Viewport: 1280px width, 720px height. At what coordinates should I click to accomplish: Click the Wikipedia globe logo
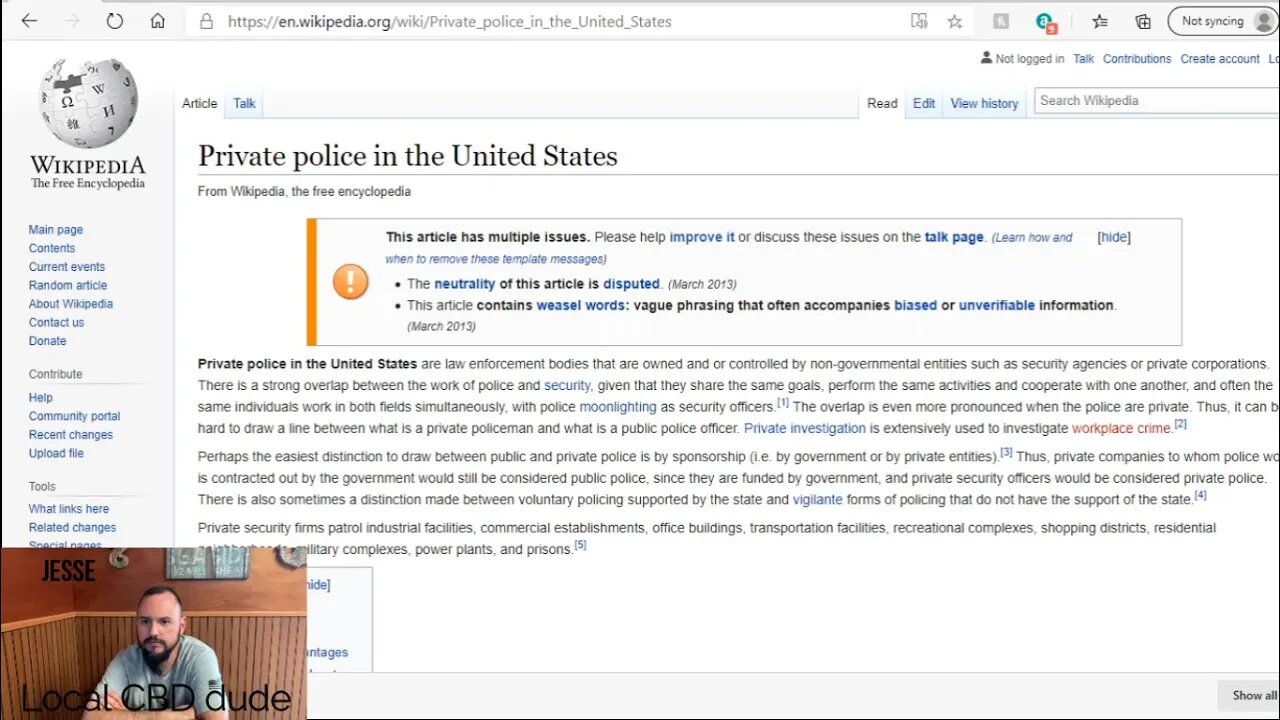88,102
